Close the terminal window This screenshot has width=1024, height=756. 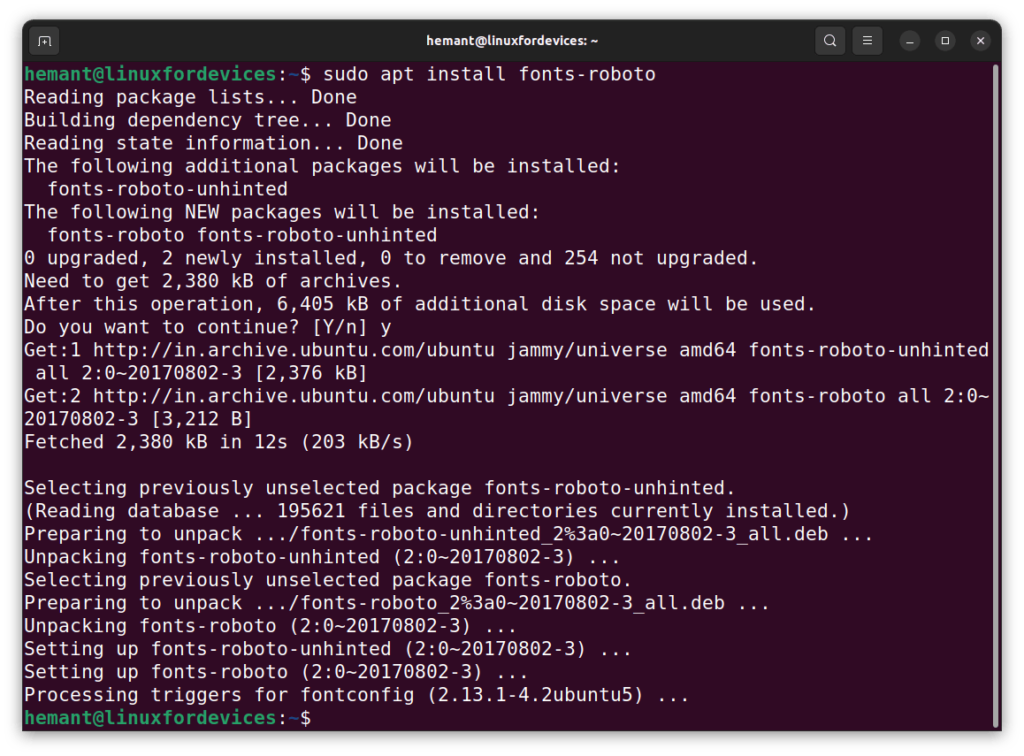click(980, 40)
